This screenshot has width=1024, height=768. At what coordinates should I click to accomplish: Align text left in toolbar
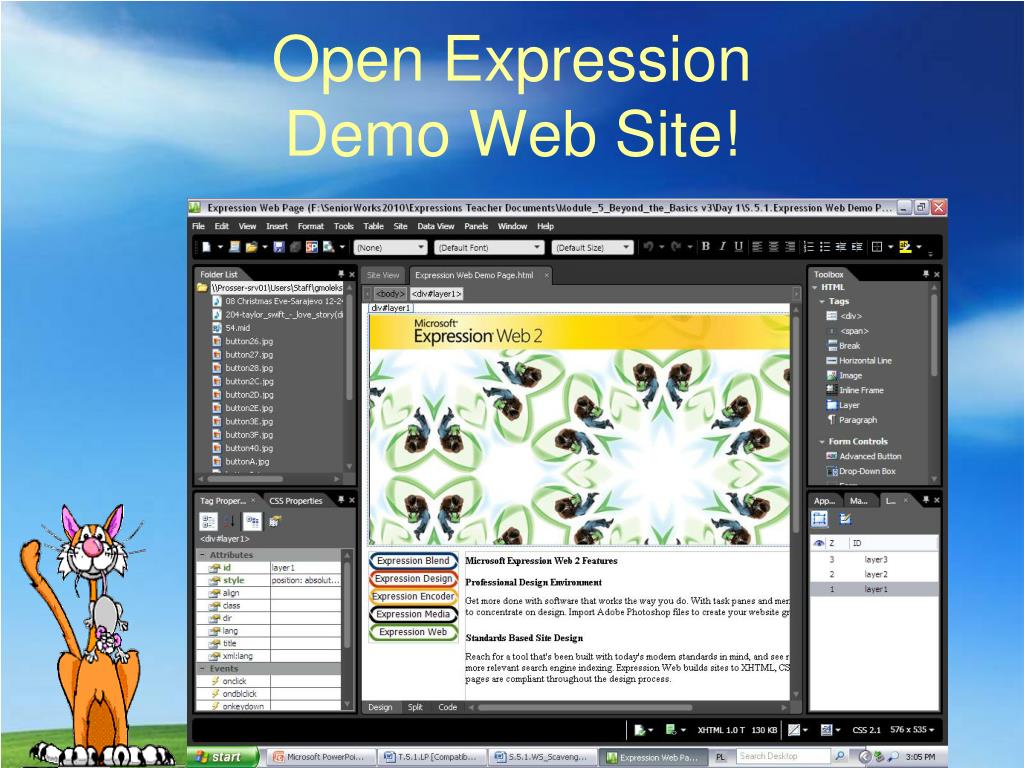tap(758, 247)
